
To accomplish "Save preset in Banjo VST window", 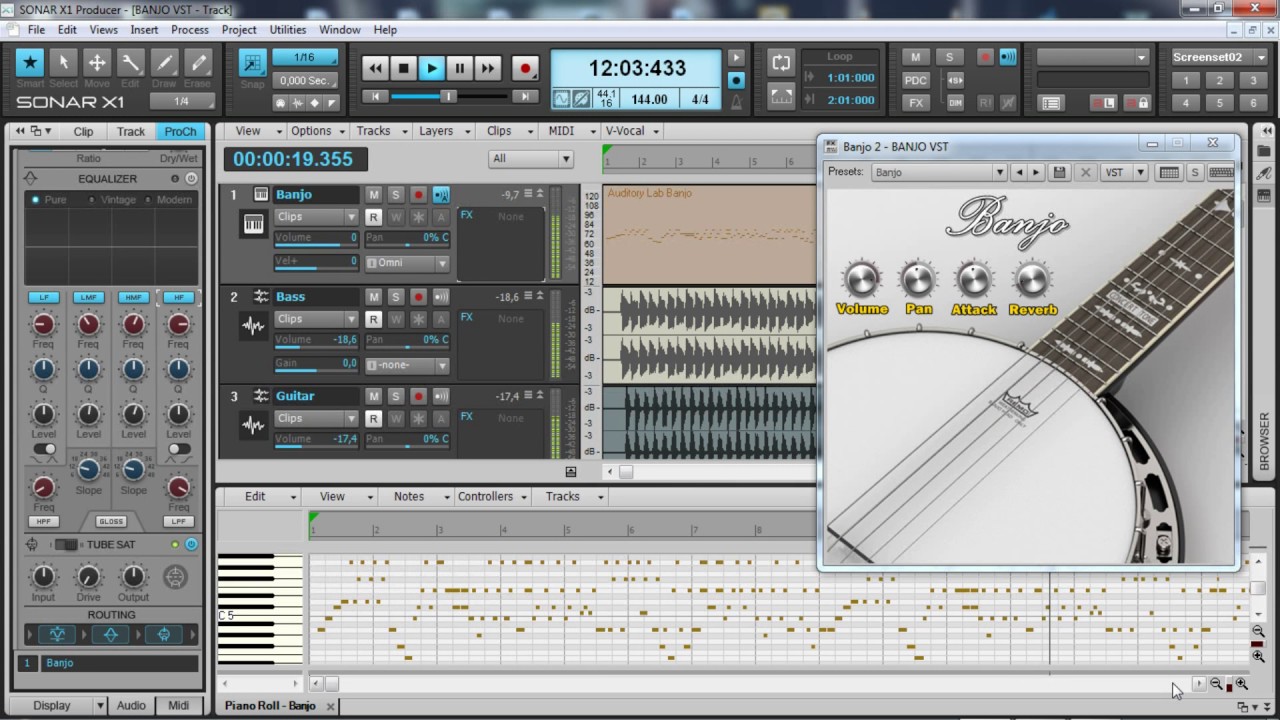I will click(x=1060, y=172).
